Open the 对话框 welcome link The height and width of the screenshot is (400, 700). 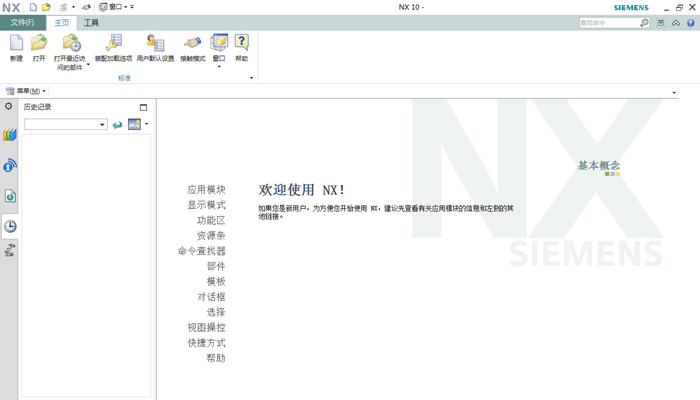(x=211, y=297)
